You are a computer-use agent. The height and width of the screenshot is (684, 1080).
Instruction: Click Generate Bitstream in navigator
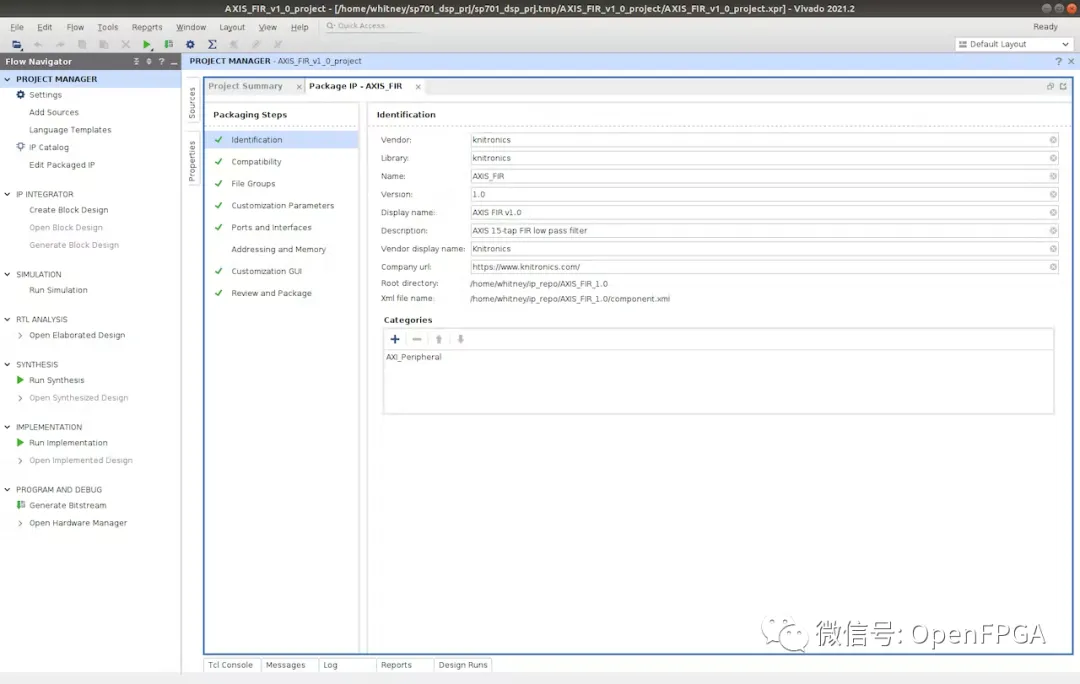click(x=68, y=506)
